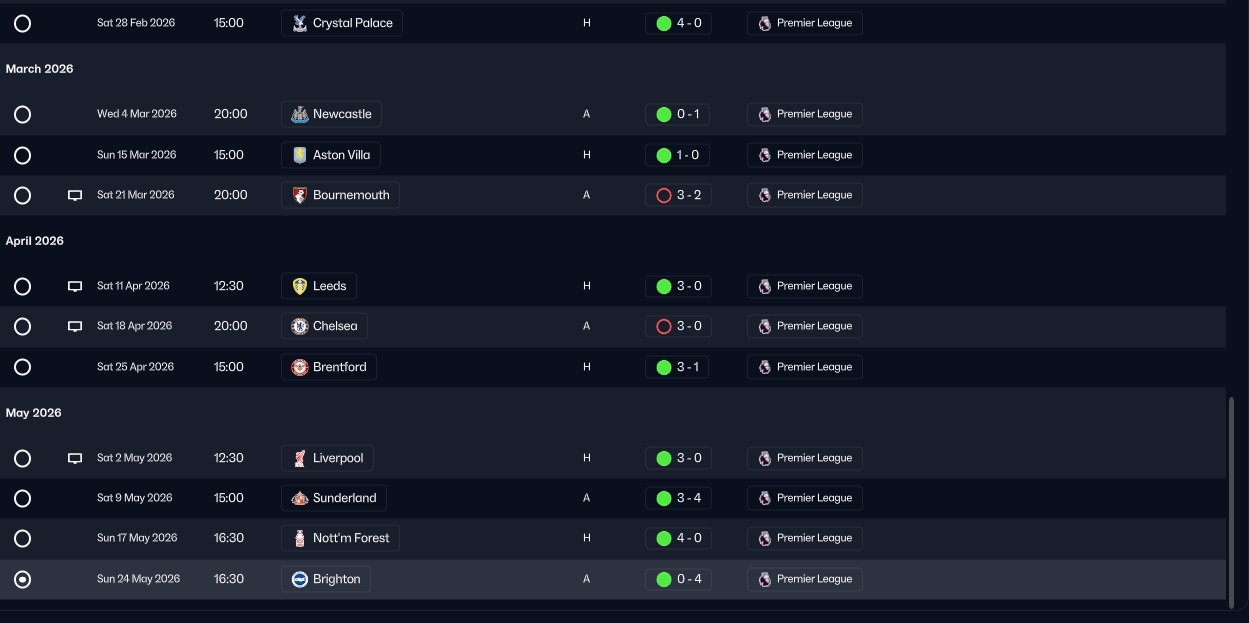Click the TV icon beside Leeds fixture
This screenshot has height=623, width=1249.
[x=75, y=286]
